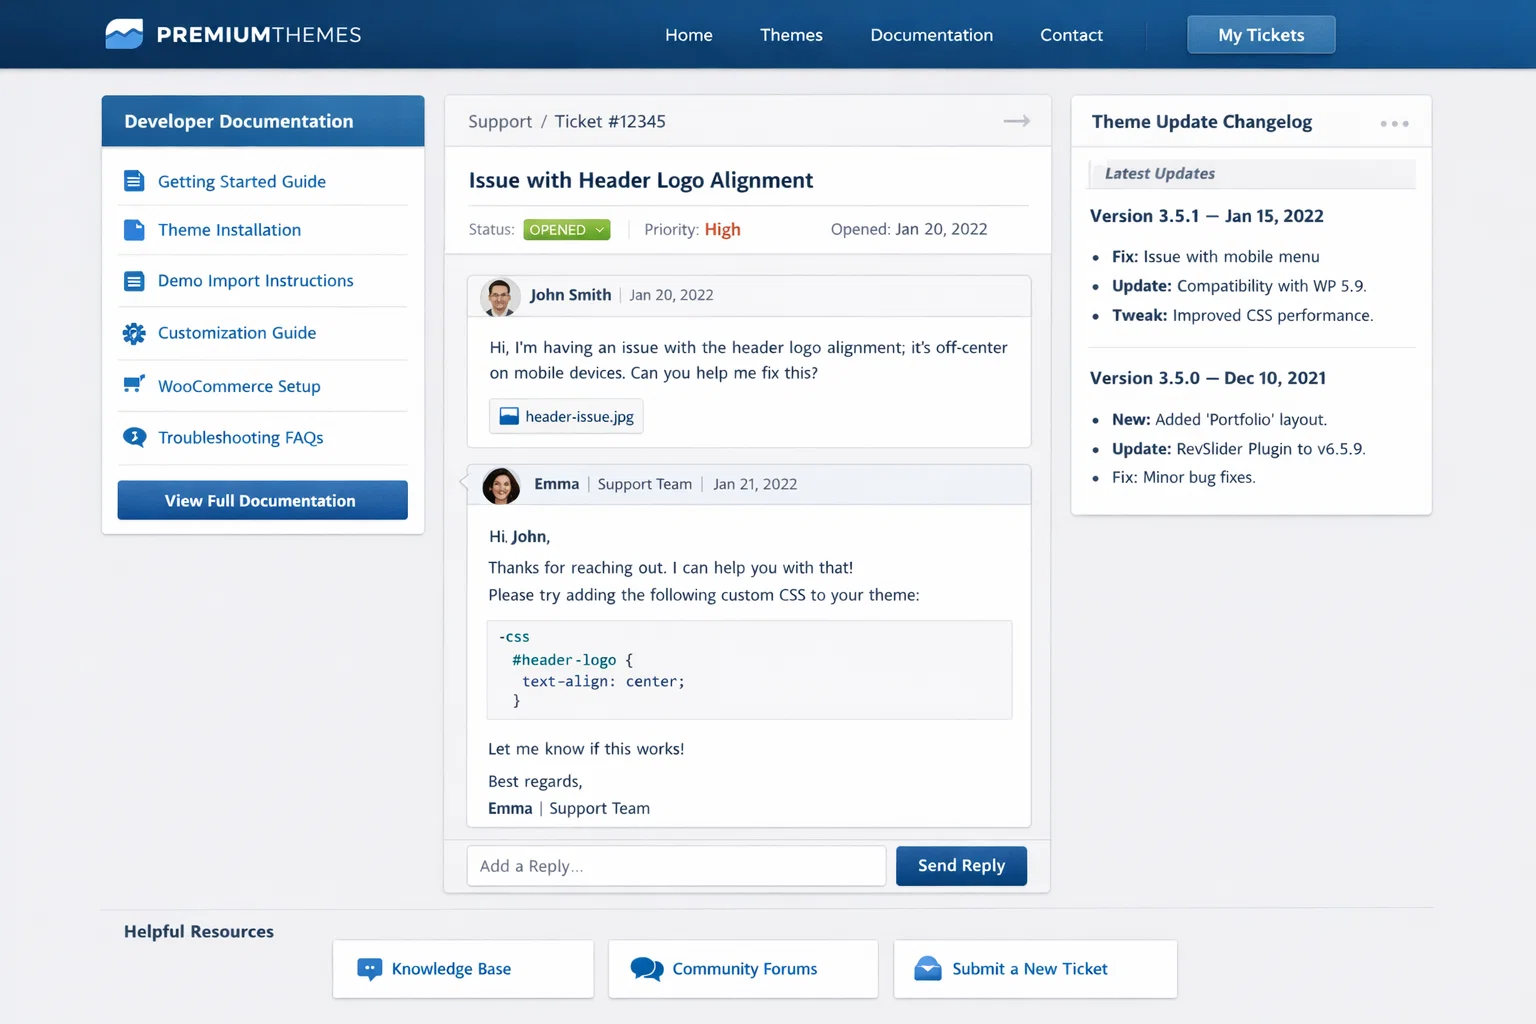Click the Getting Started Guide document icon
The height and width of the screenshot is (1024, 1536).
click(x=134, y=181)
